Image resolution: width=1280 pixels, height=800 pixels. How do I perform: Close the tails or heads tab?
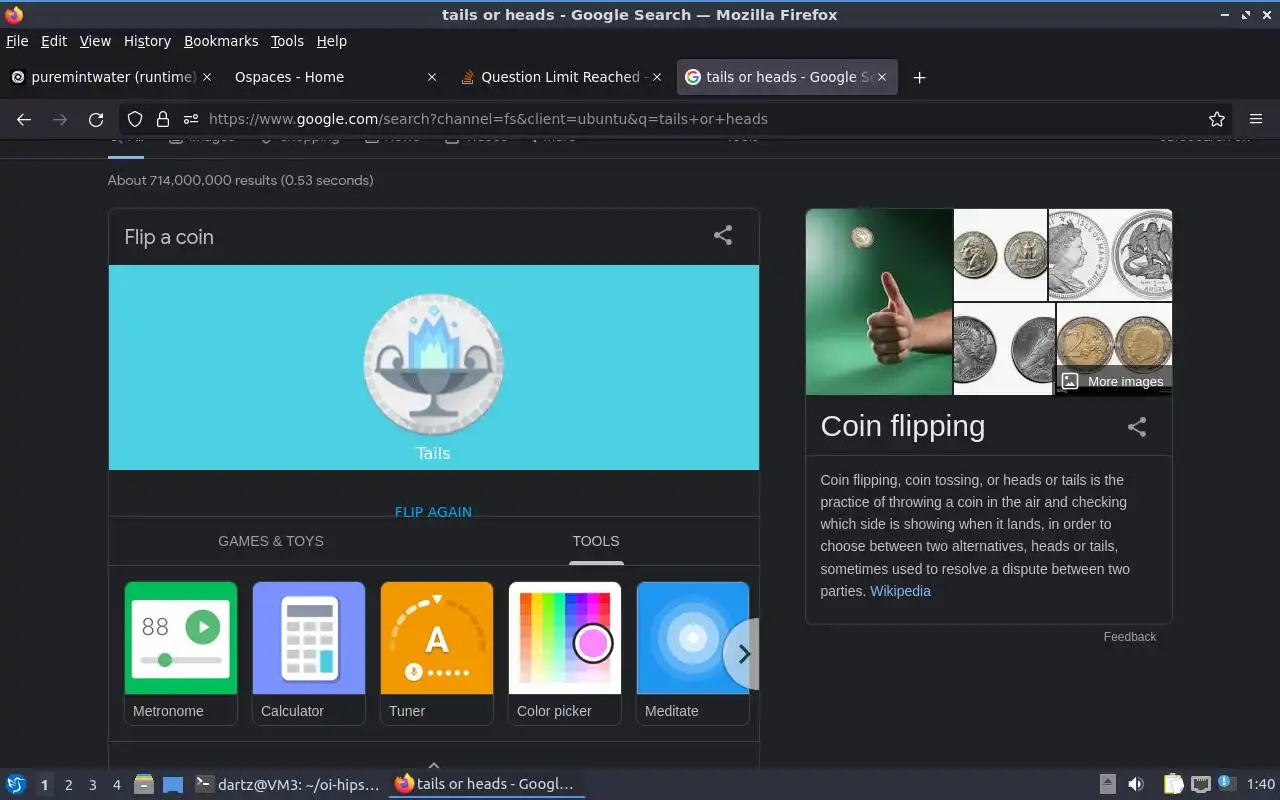[882, 77]
